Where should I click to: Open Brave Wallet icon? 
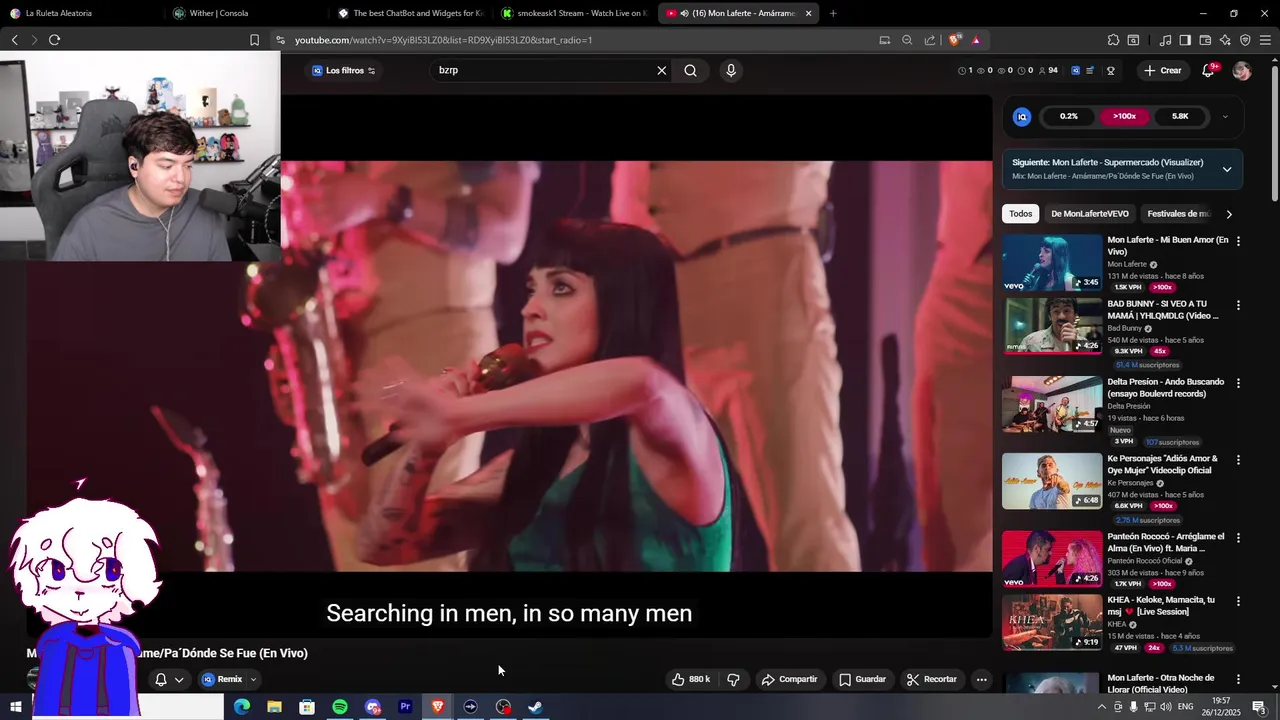tap(1205, 40)
